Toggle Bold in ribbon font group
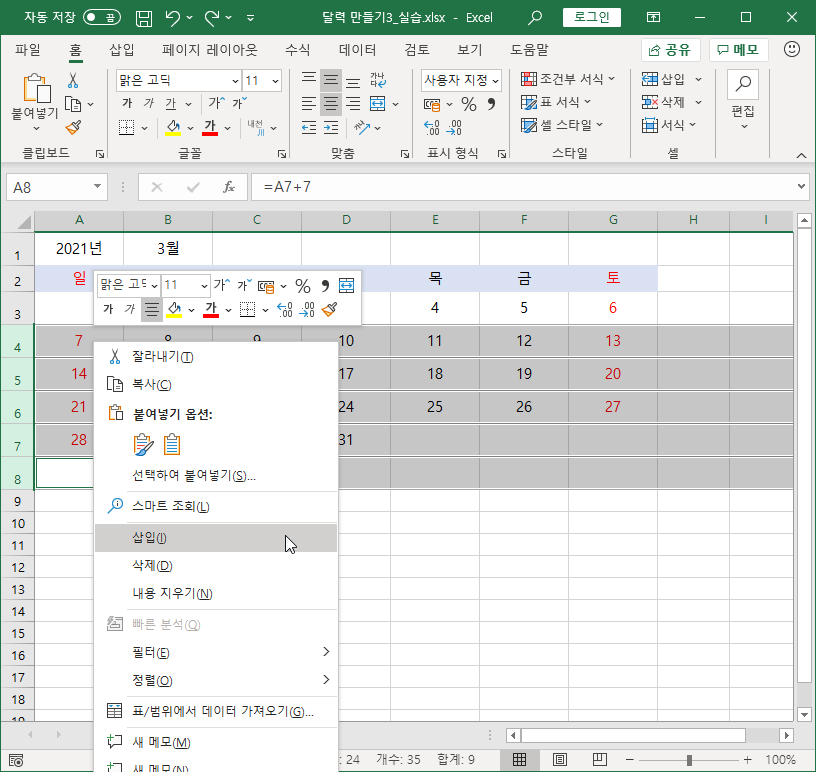The width and height of the screenshot is (816, 772). 127,104
